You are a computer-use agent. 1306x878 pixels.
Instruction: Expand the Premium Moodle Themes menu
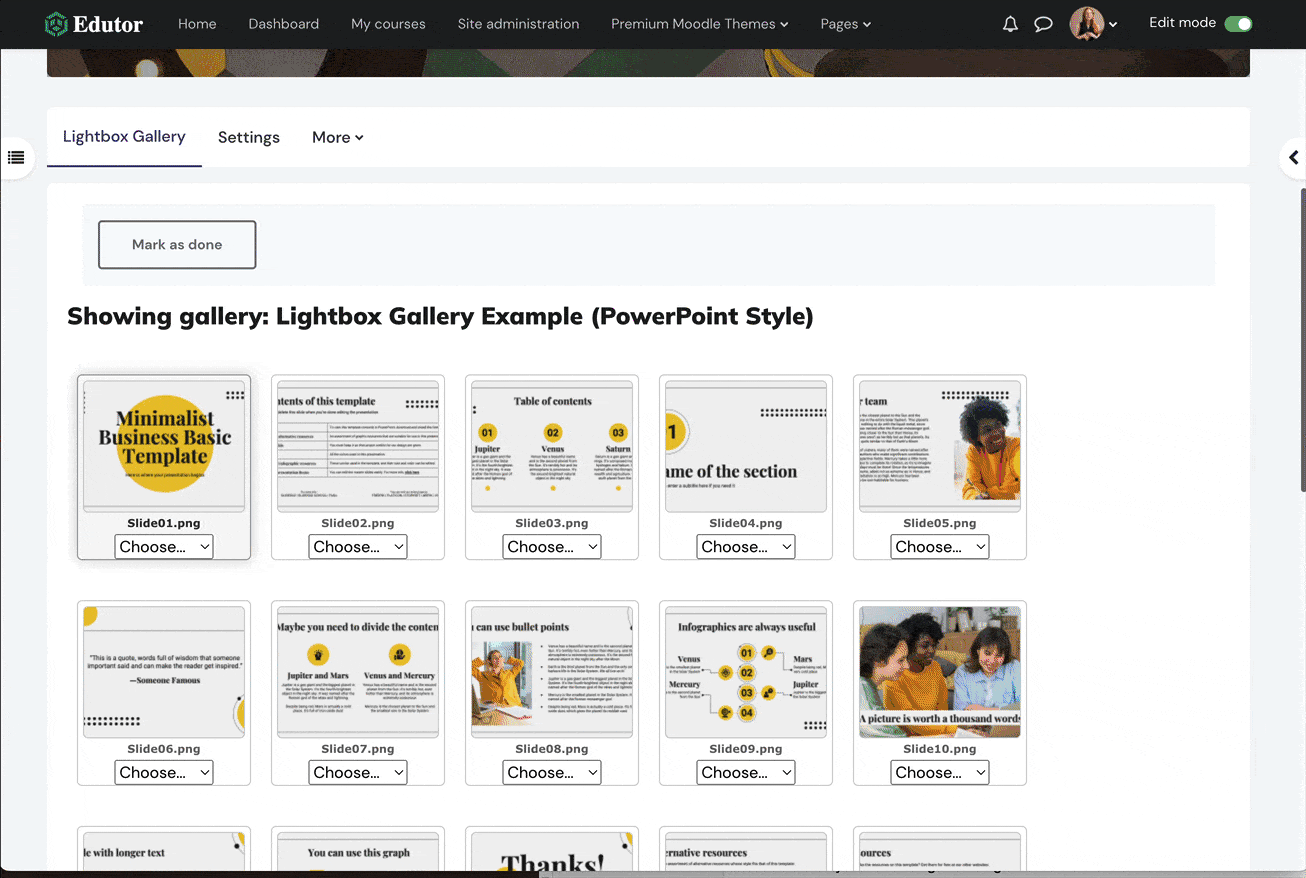coord(699,24)
